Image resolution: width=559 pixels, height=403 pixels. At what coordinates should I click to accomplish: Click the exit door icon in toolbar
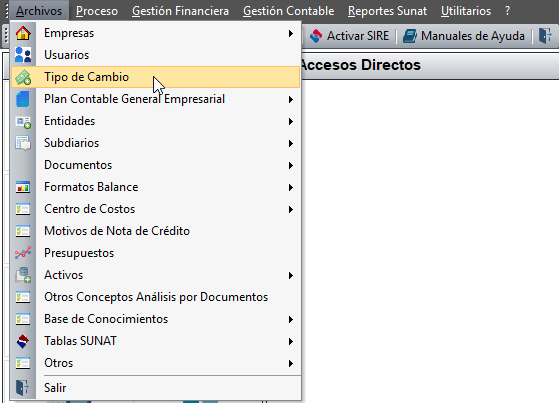click(x=545, y=36)
